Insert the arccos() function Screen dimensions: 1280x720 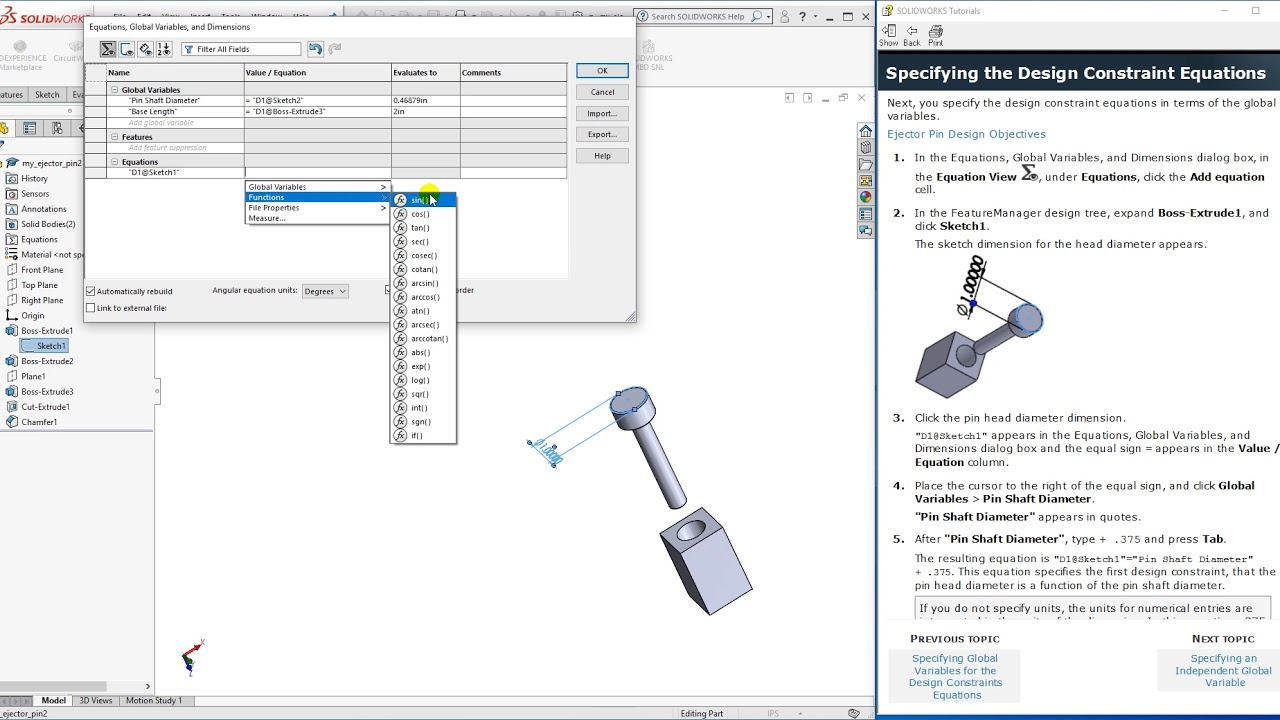click(423, 297)
